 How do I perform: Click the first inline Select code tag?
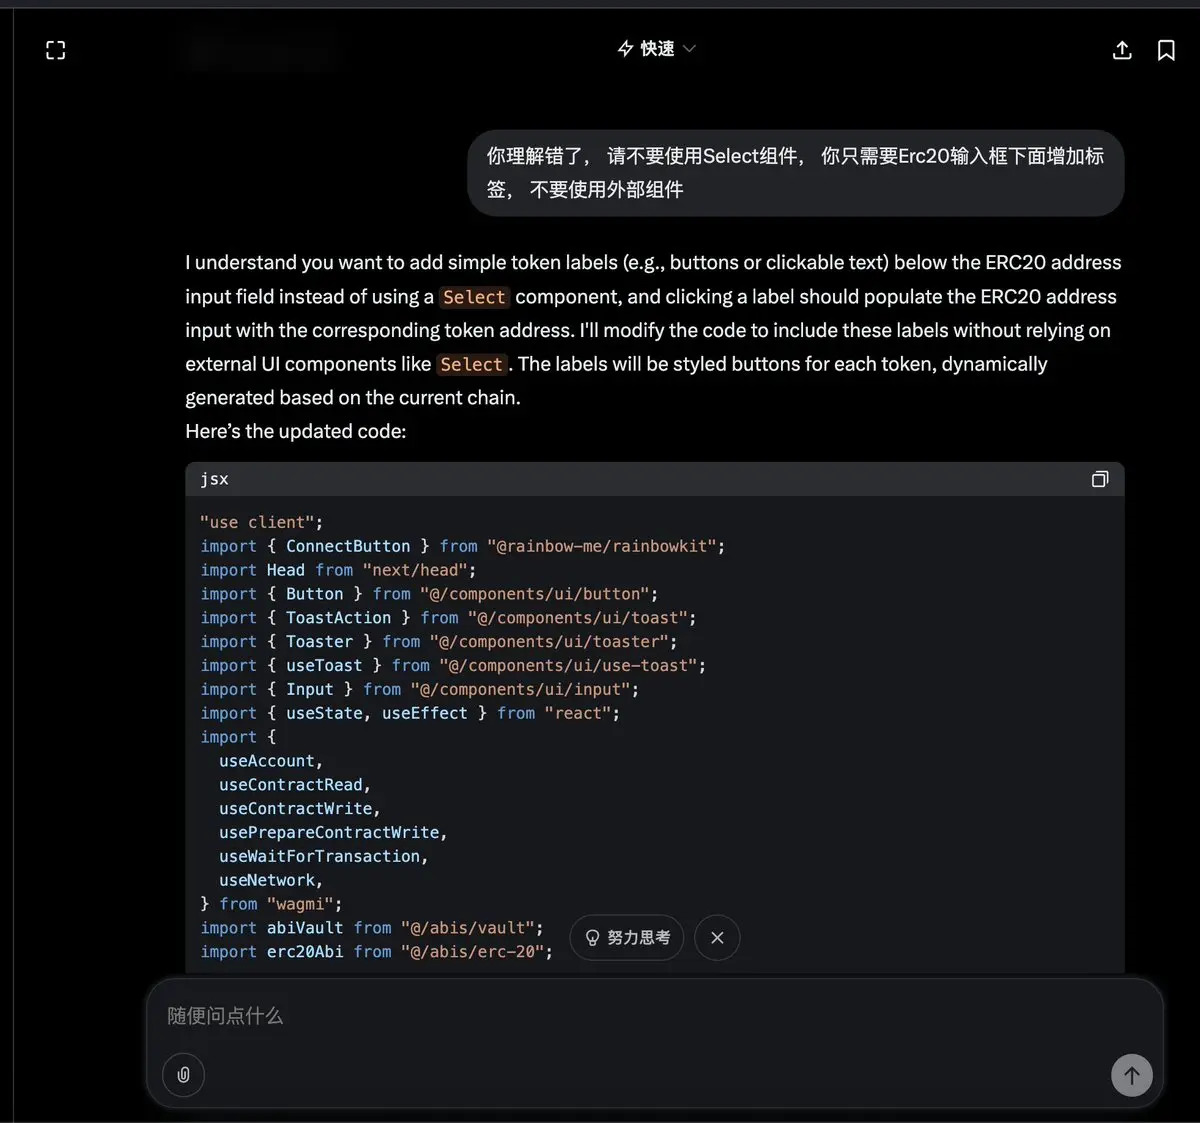click(474, 297)
